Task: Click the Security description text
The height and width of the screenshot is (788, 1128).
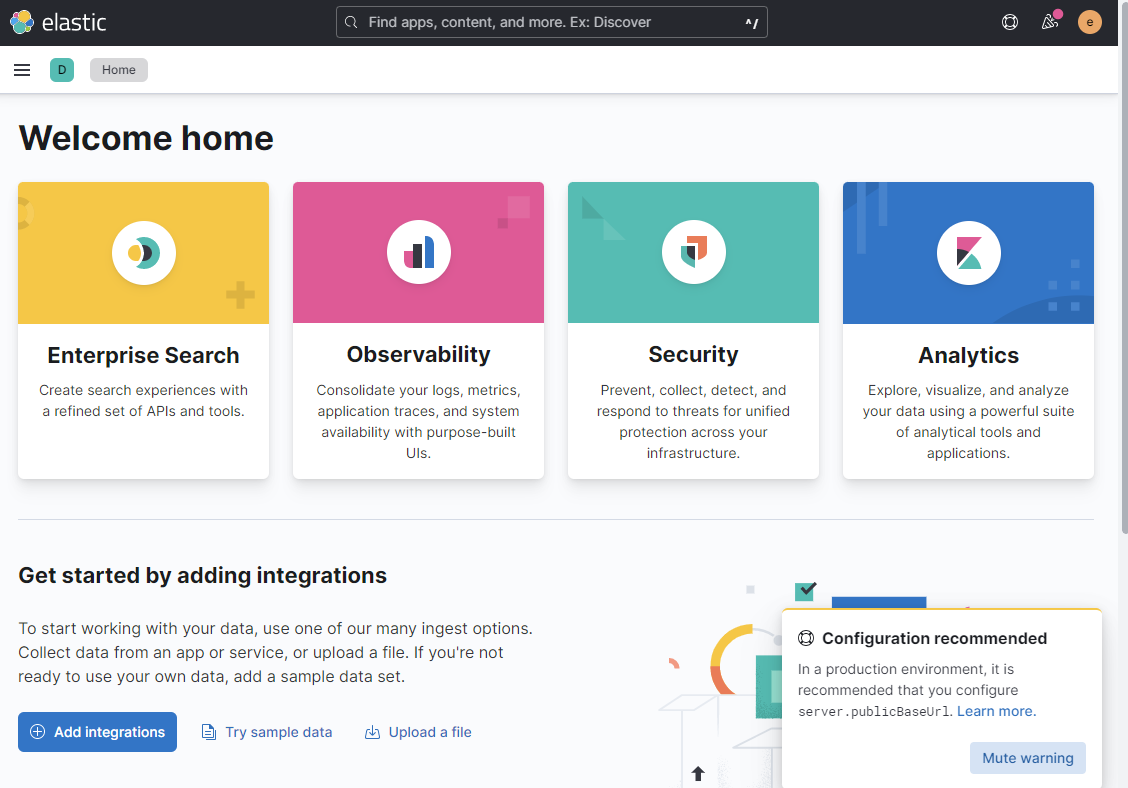Action: (693, 422)
